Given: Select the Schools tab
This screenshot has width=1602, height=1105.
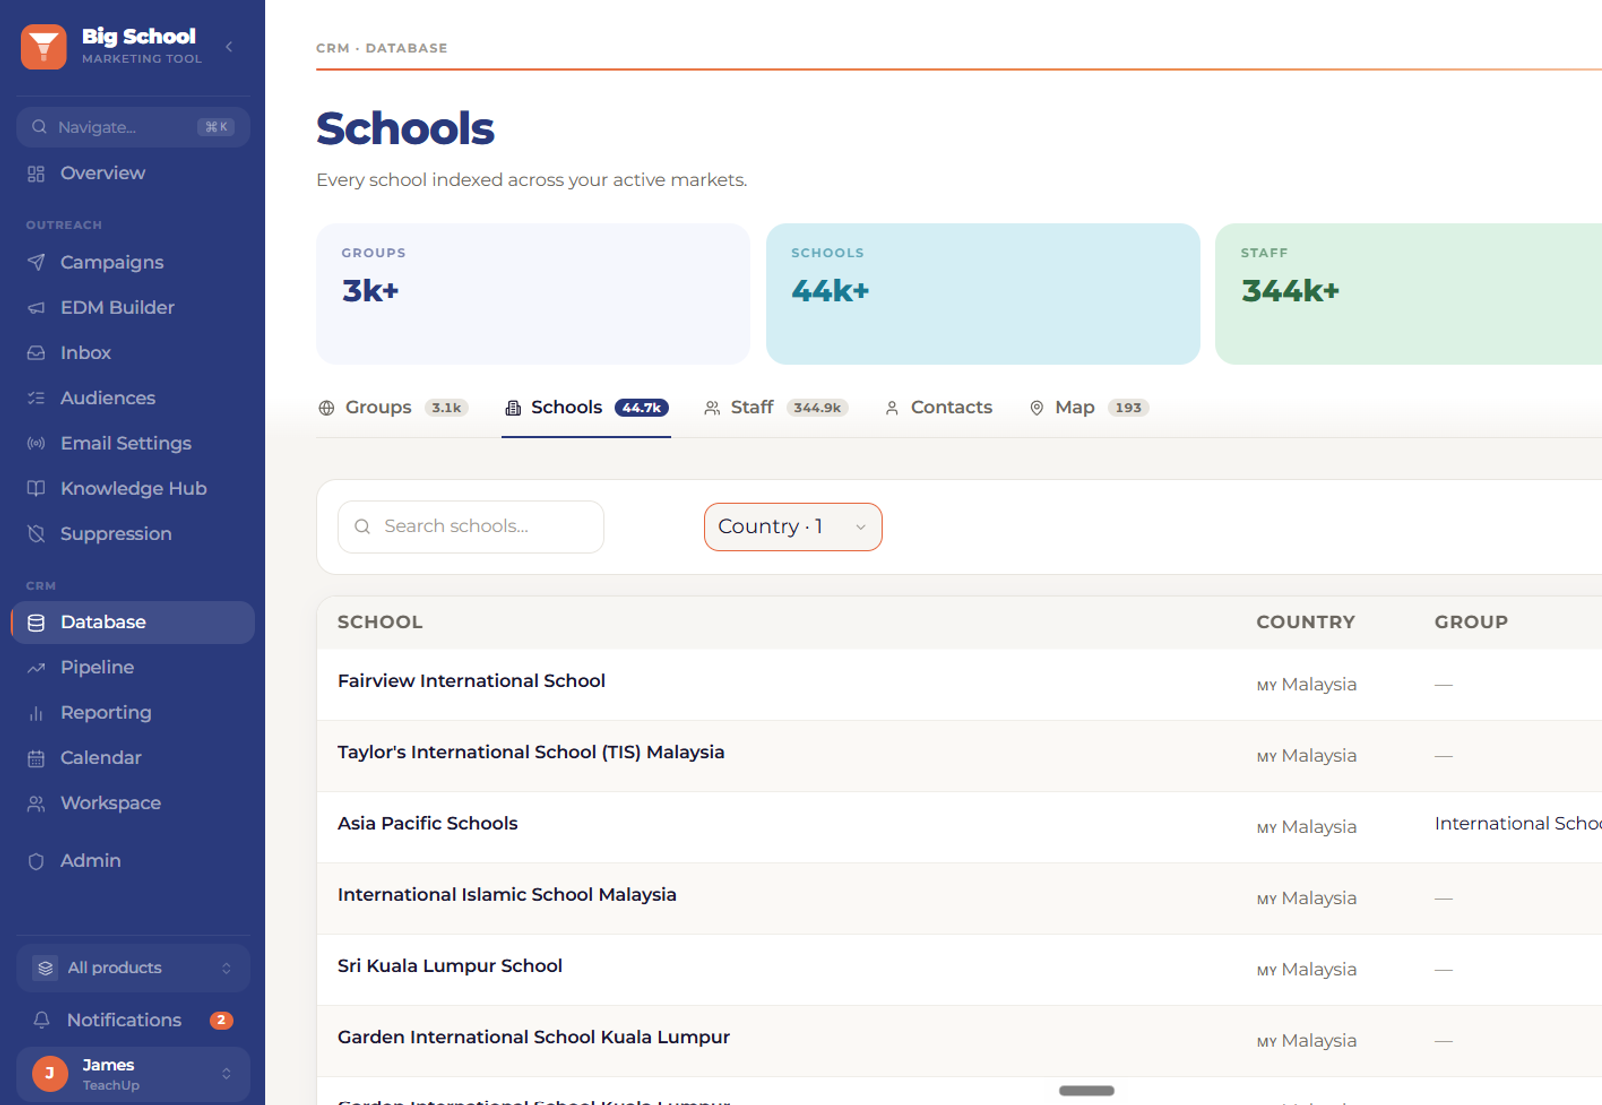Looking at the screenshot, I should click(586, 408).
